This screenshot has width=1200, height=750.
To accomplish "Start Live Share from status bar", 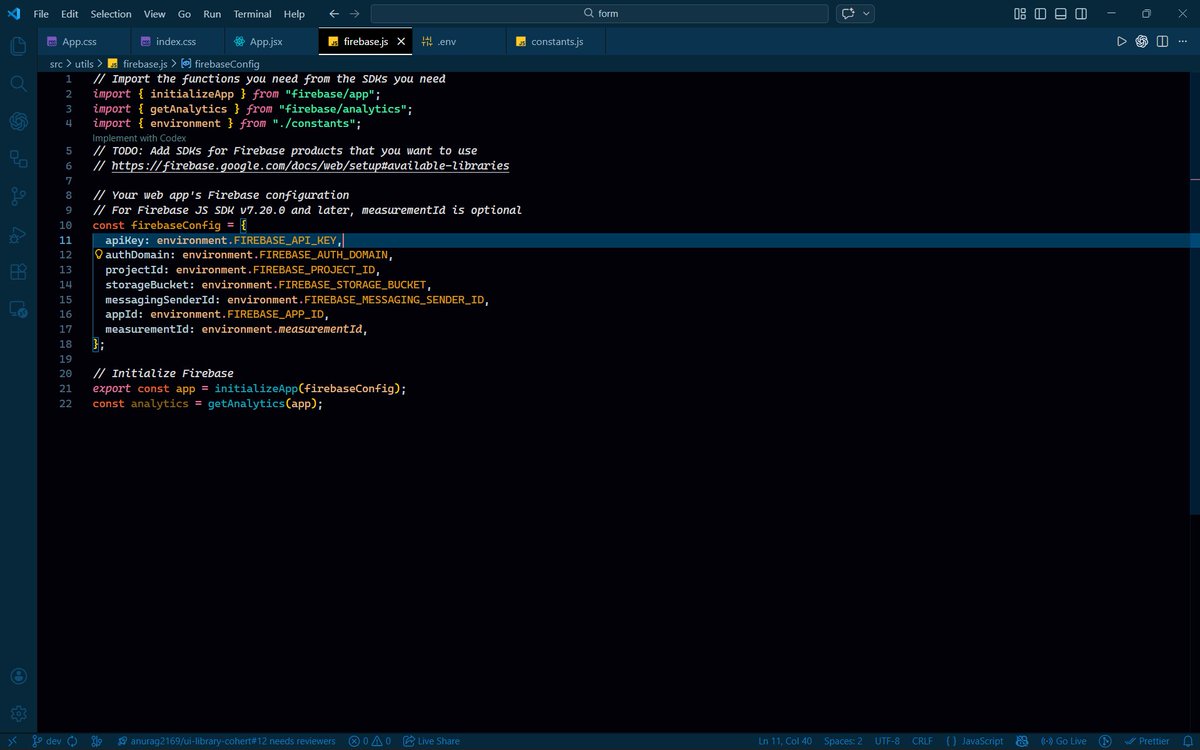I will pos(431,741).
